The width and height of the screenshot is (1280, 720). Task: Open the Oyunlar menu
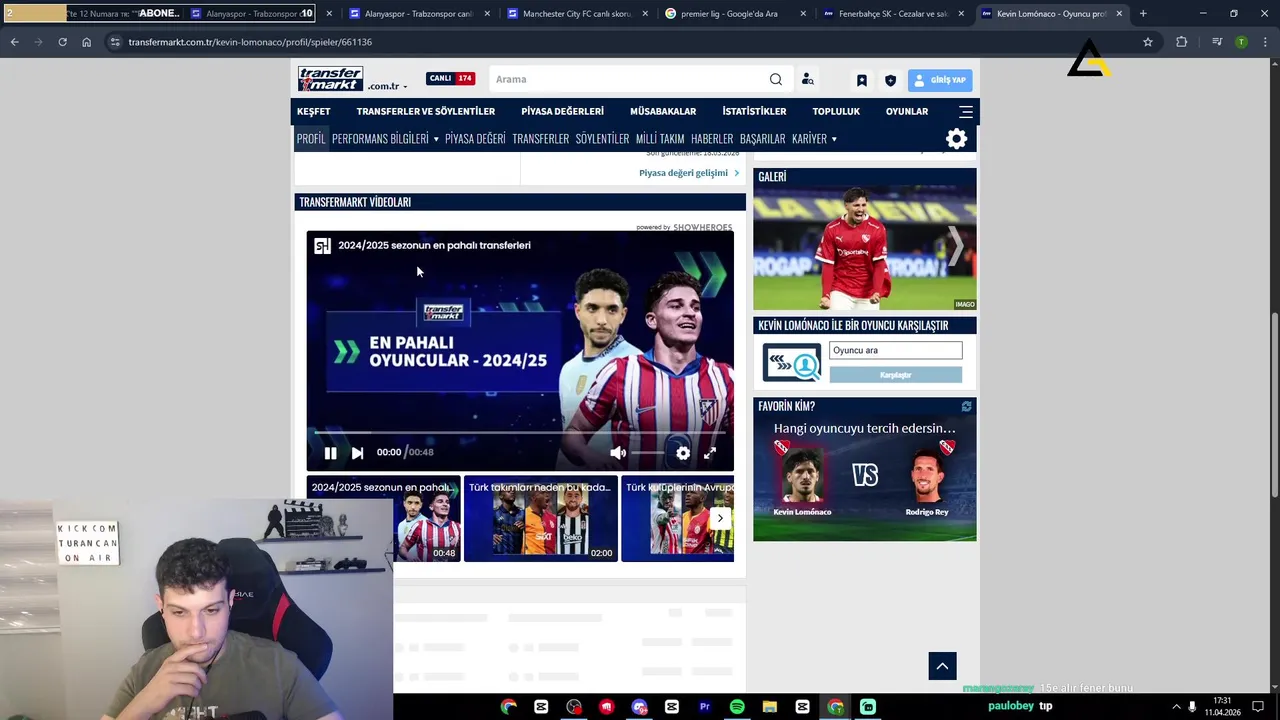pos(907,111)
